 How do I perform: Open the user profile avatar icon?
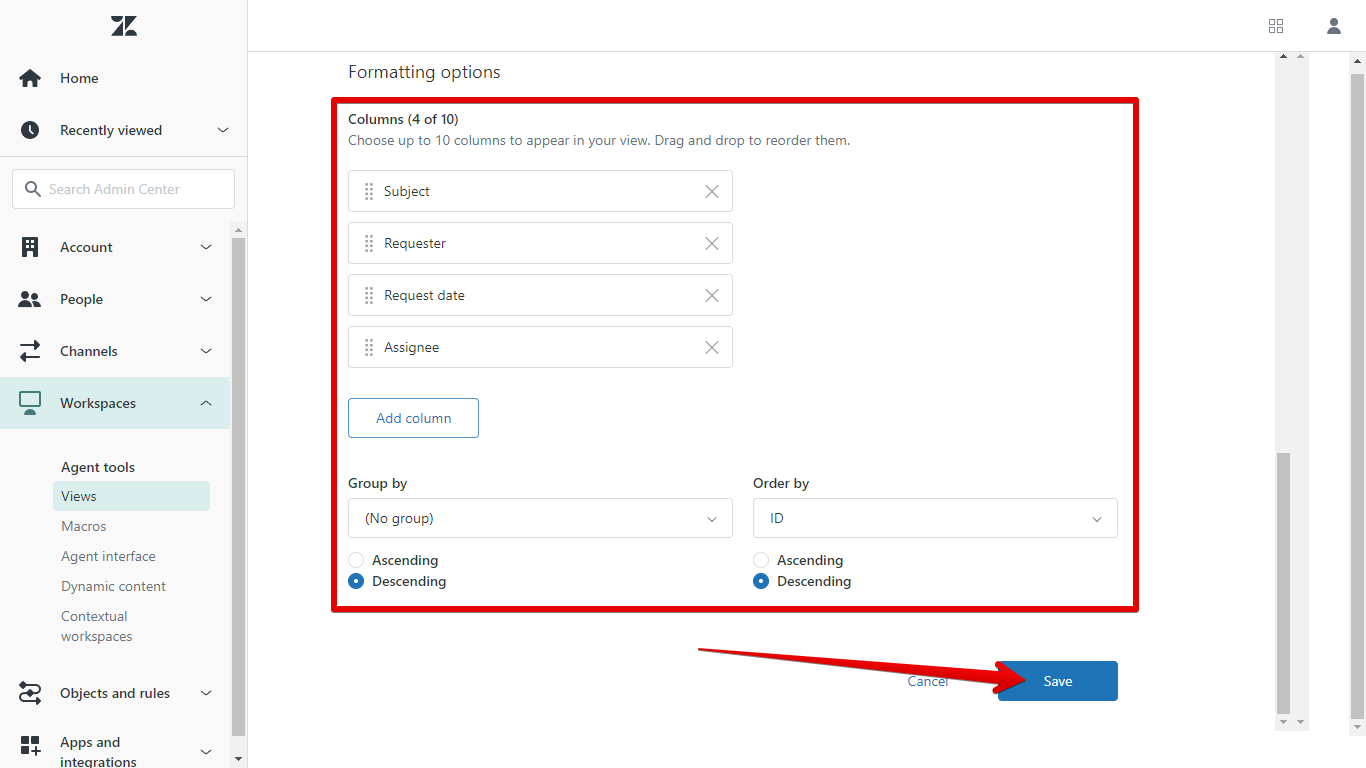(1334, 26)
